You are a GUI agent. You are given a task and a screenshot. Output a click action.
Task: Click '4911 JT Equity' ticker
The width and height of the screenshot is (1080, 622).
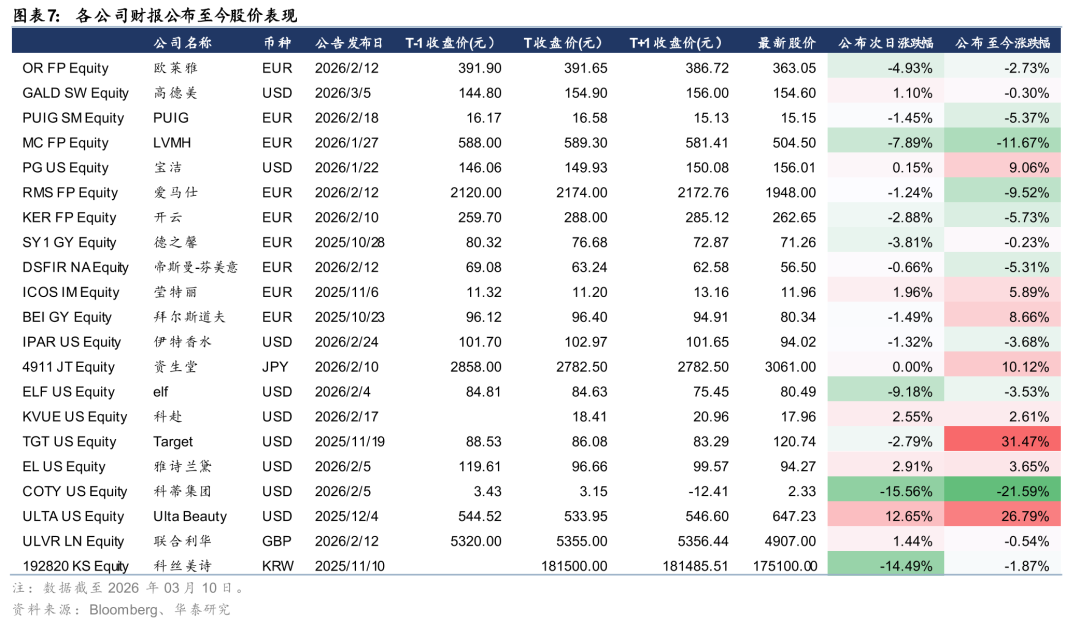pyautogui.click(x=68, y=366)
